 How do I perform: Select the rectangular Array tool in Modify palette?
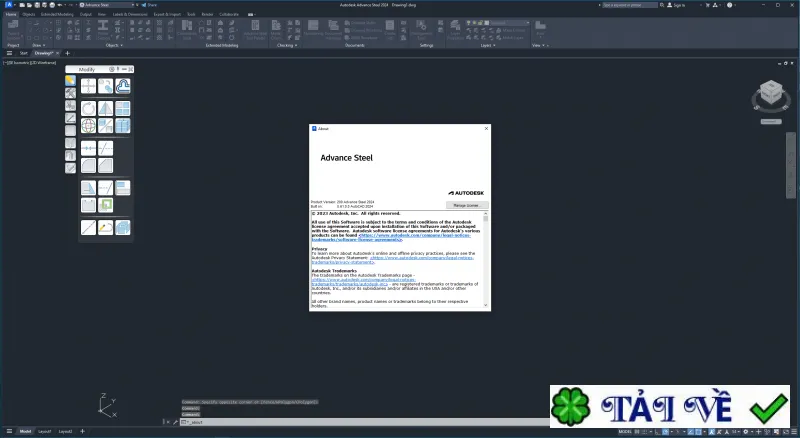(x=122, y=108)
